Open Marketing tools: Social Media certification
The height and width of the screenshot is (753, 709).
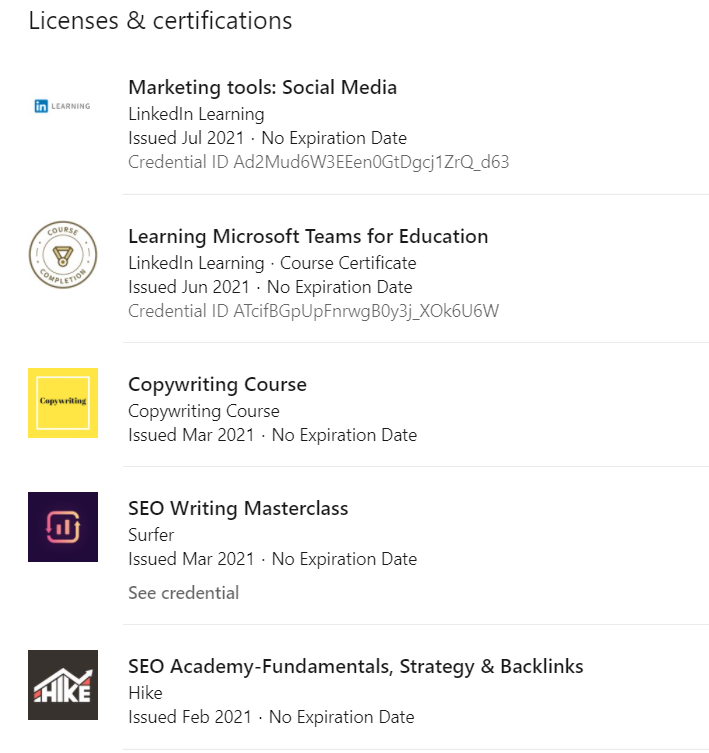tap(262, 87)
